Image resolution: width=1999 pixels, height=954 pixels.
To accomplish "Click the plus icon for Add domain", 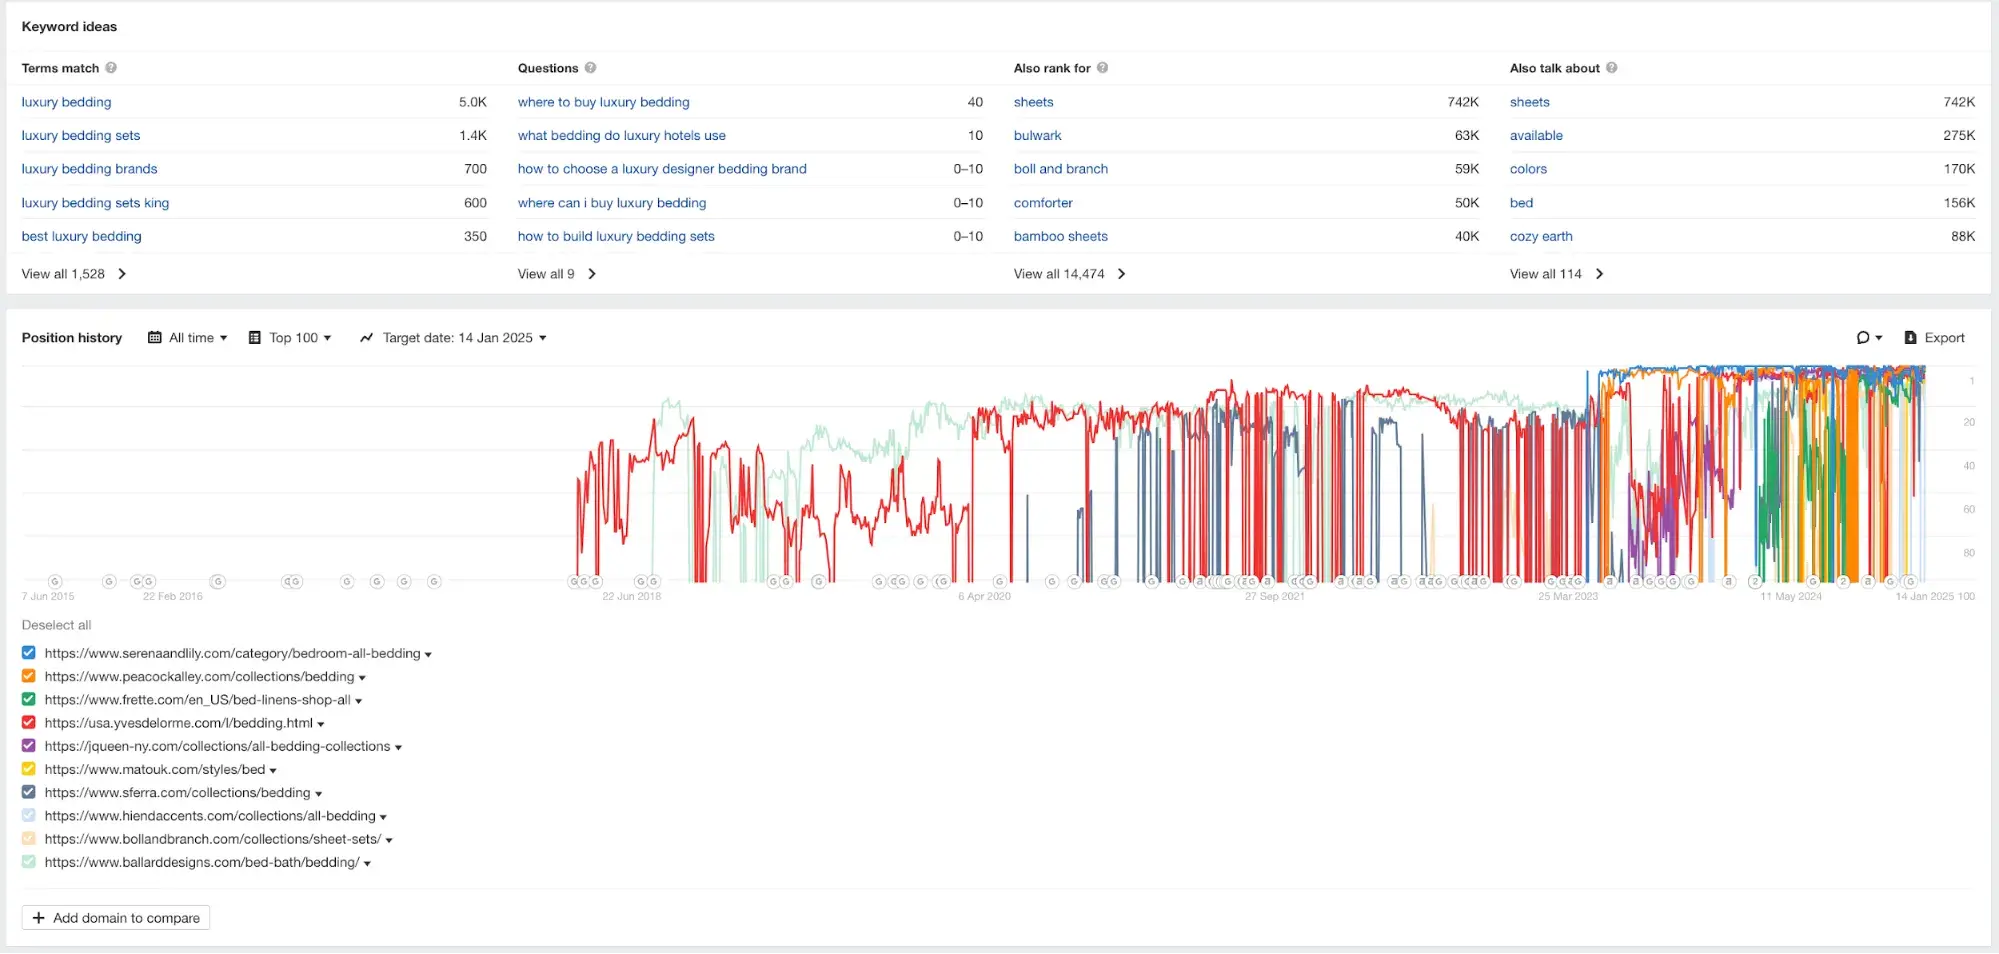I will 38,918.
